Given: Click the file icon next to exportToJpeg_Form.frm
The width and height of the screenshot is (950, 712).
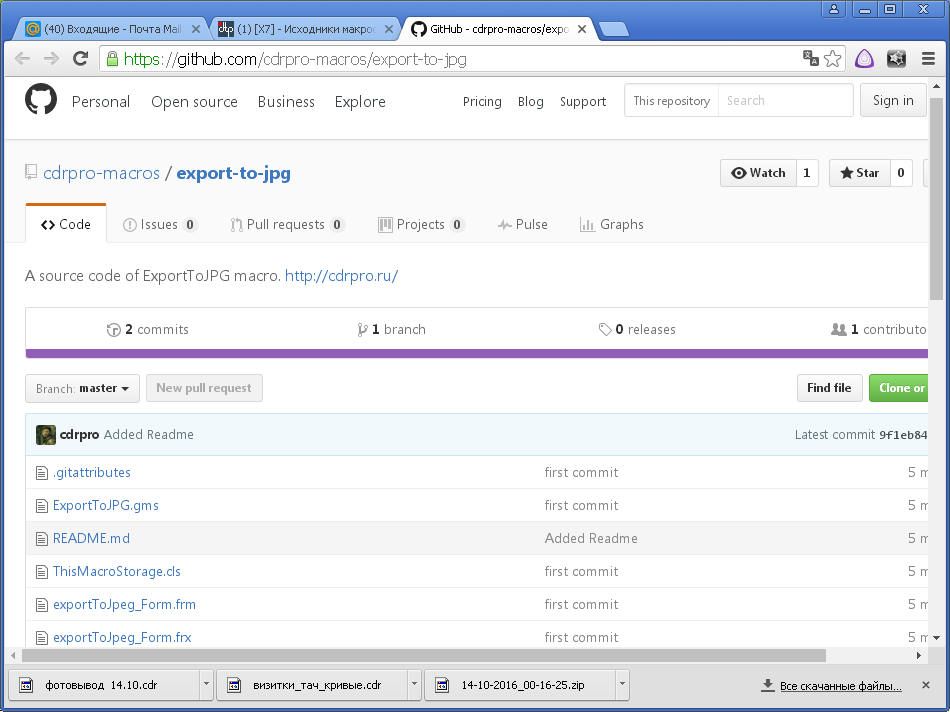Looking at the screenshot, I should pyautogui.click(x=42, y=605).
